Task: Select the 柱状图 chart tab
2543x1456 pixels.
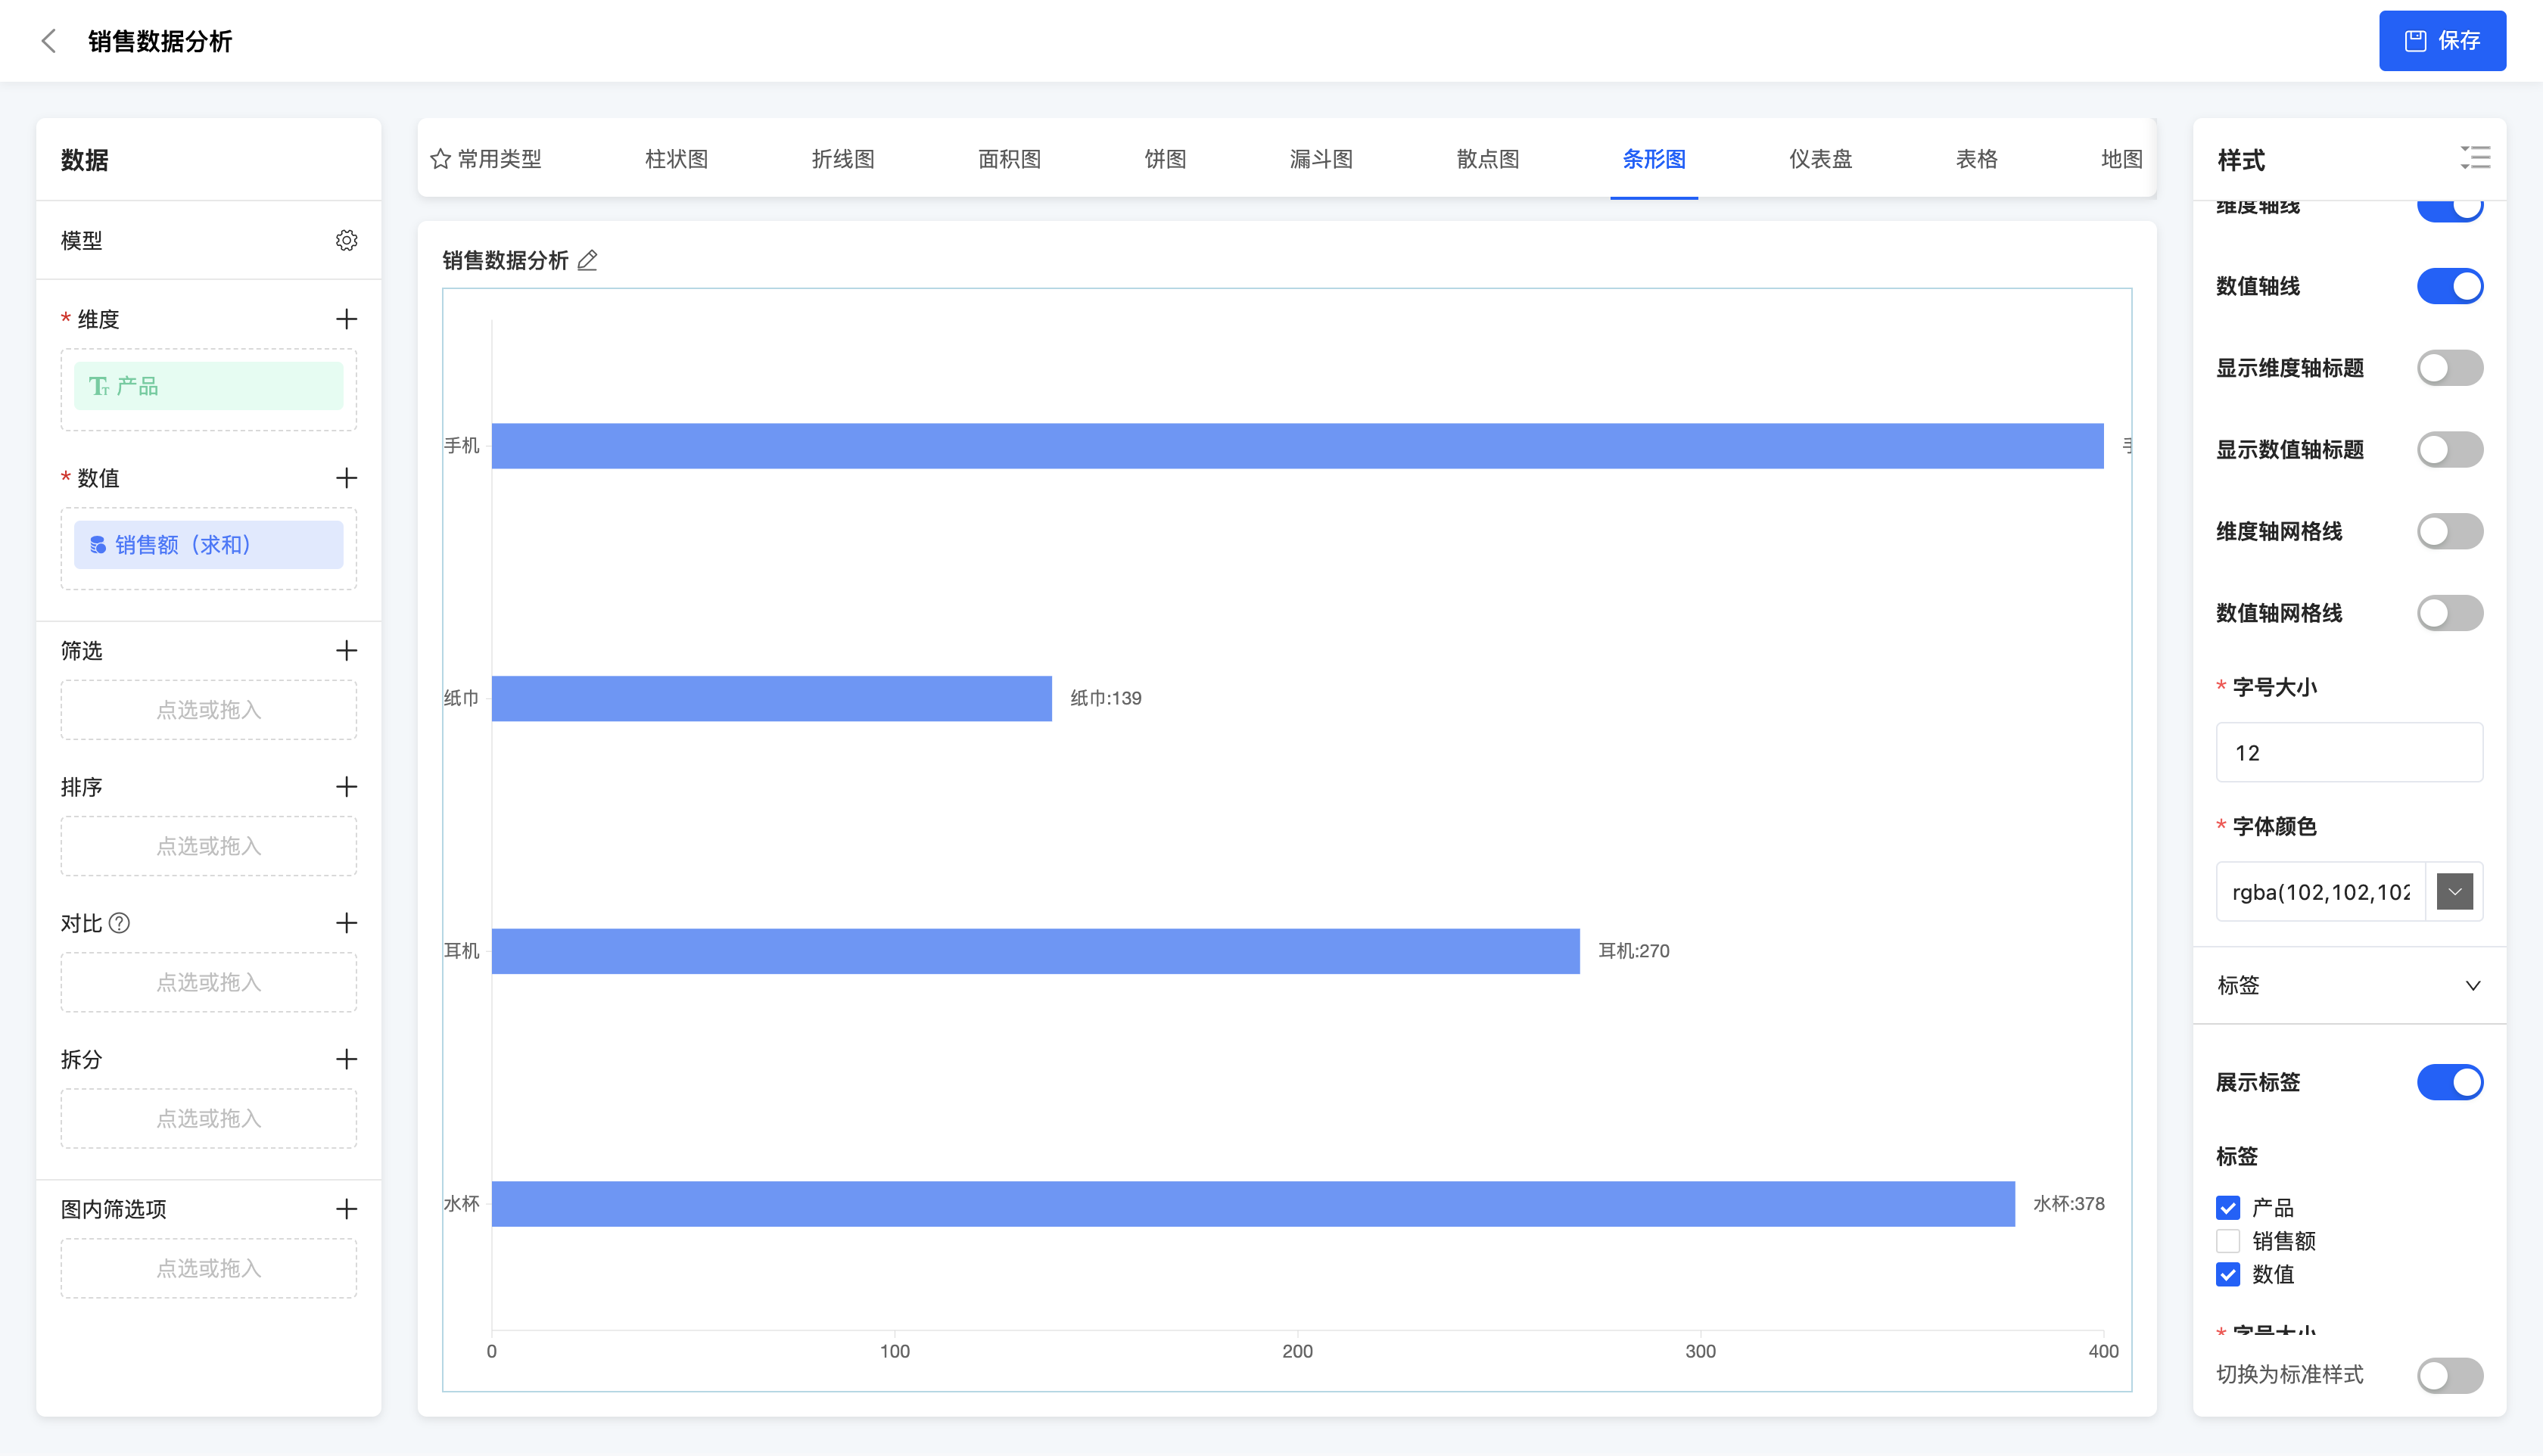Action: pos(676,159)
